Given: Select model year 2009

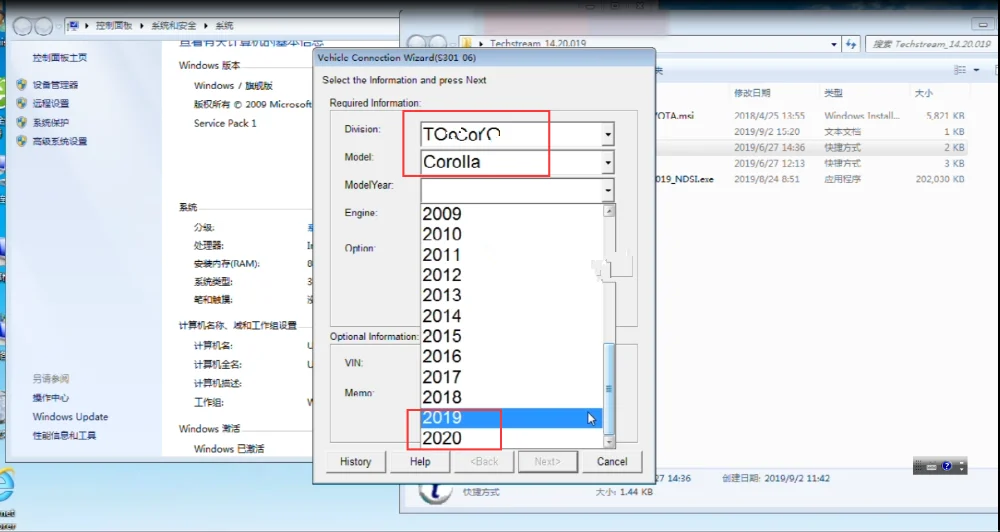Looking at the screenshot, I should [x=511, y=214].
